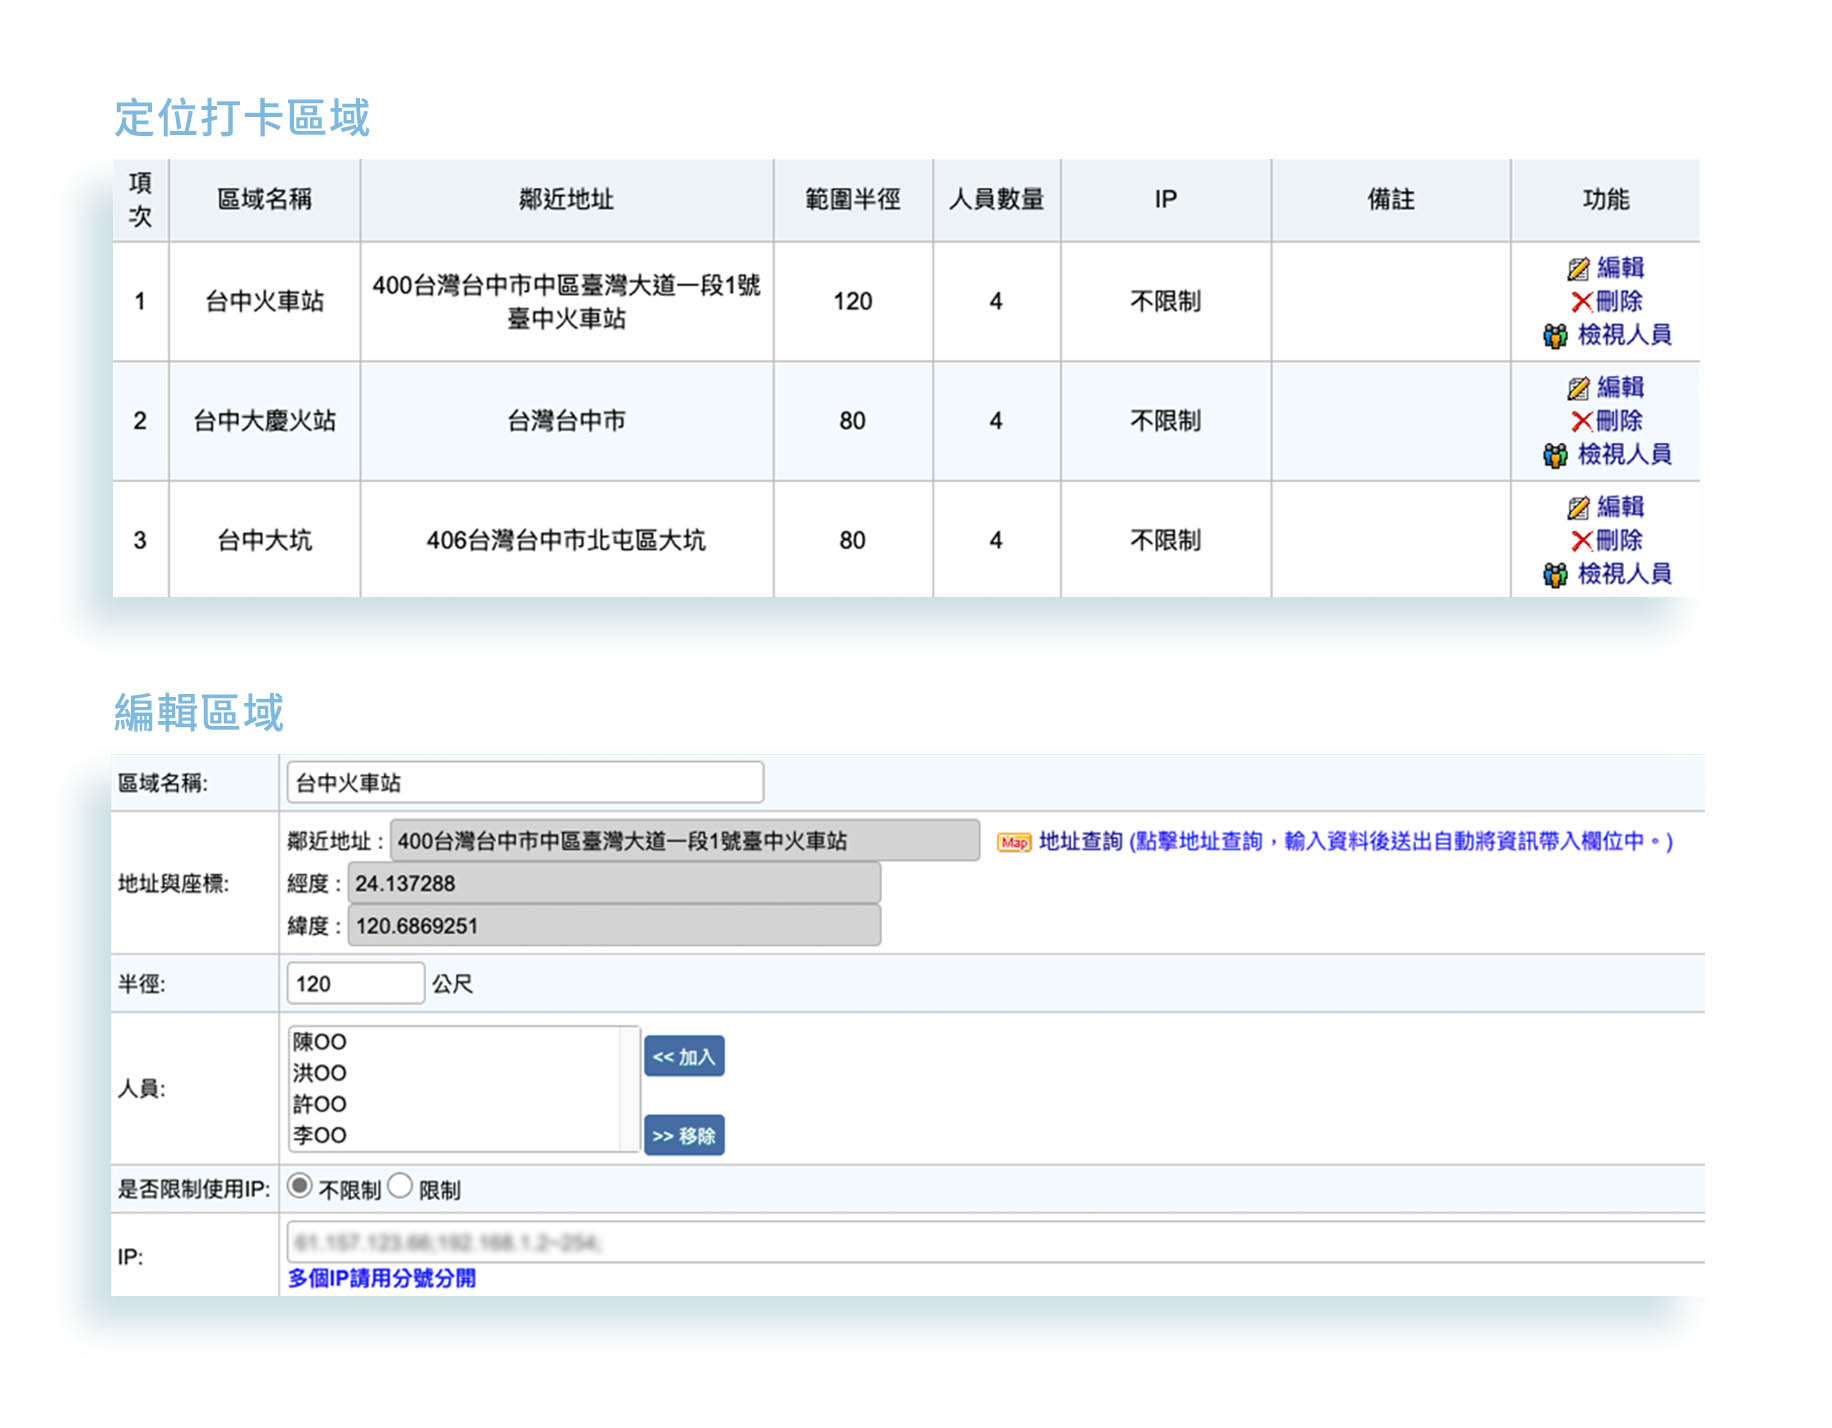Click the 區域名稱 text field
This screenshot has width=1832, height=1428.
click(x=524, y=782)
